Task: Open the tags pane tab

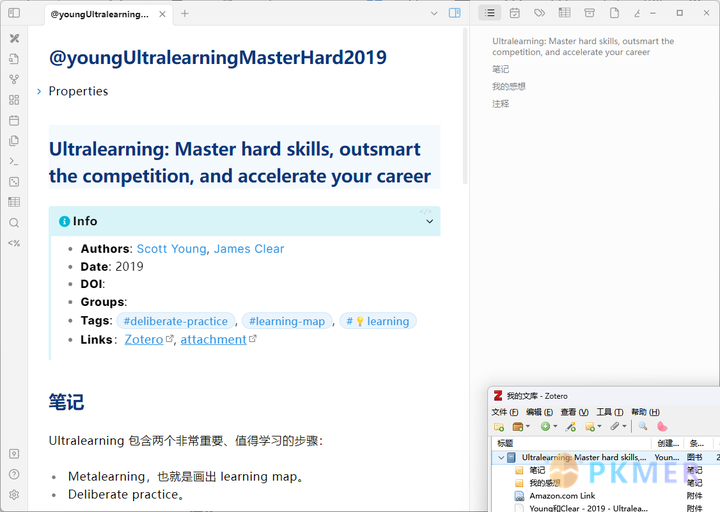Action: click(540, 13)
